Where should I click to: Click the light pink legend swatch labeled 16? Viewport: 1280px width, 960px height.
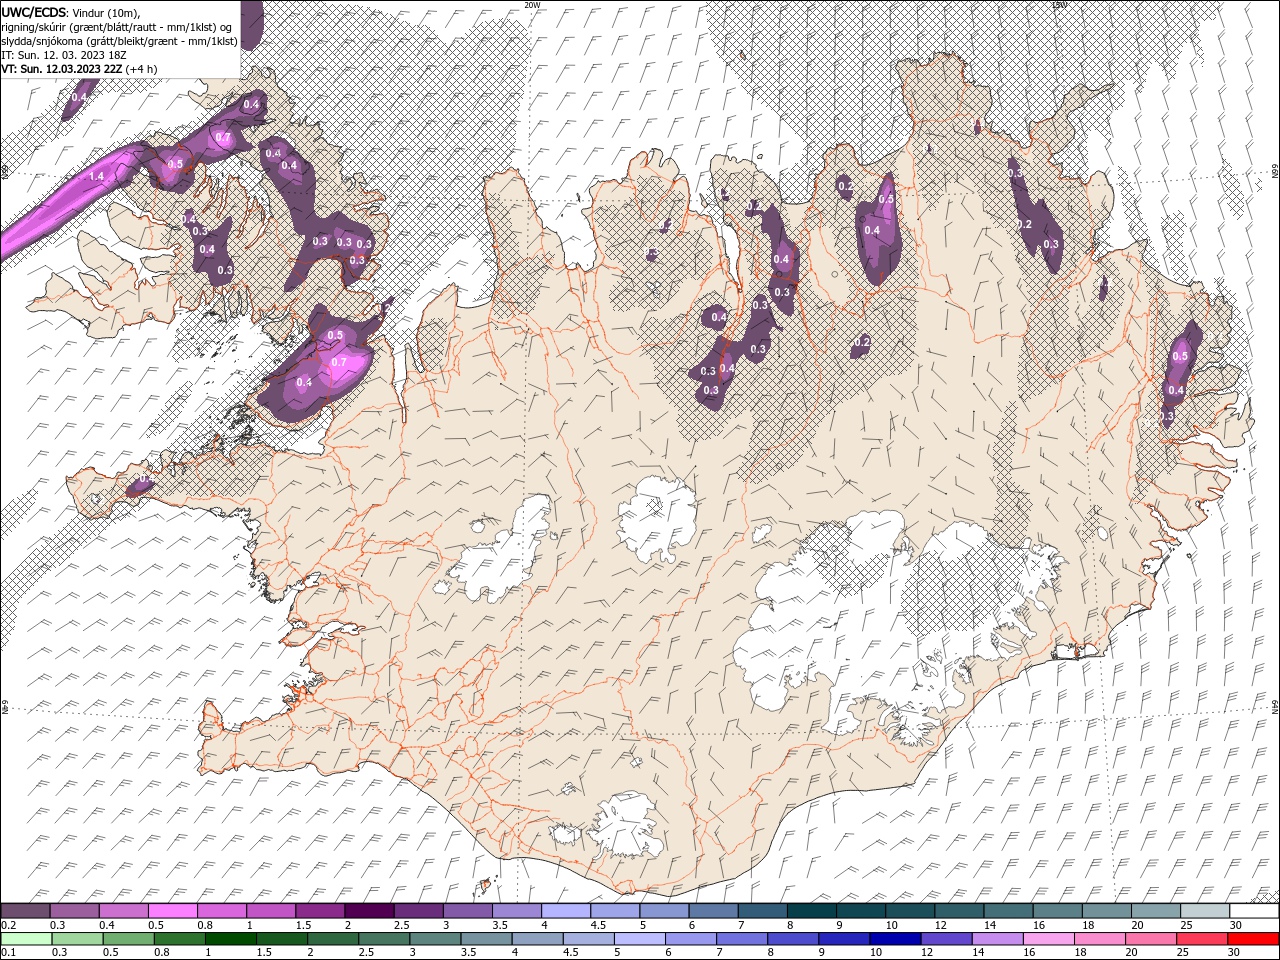[1048, 939]
